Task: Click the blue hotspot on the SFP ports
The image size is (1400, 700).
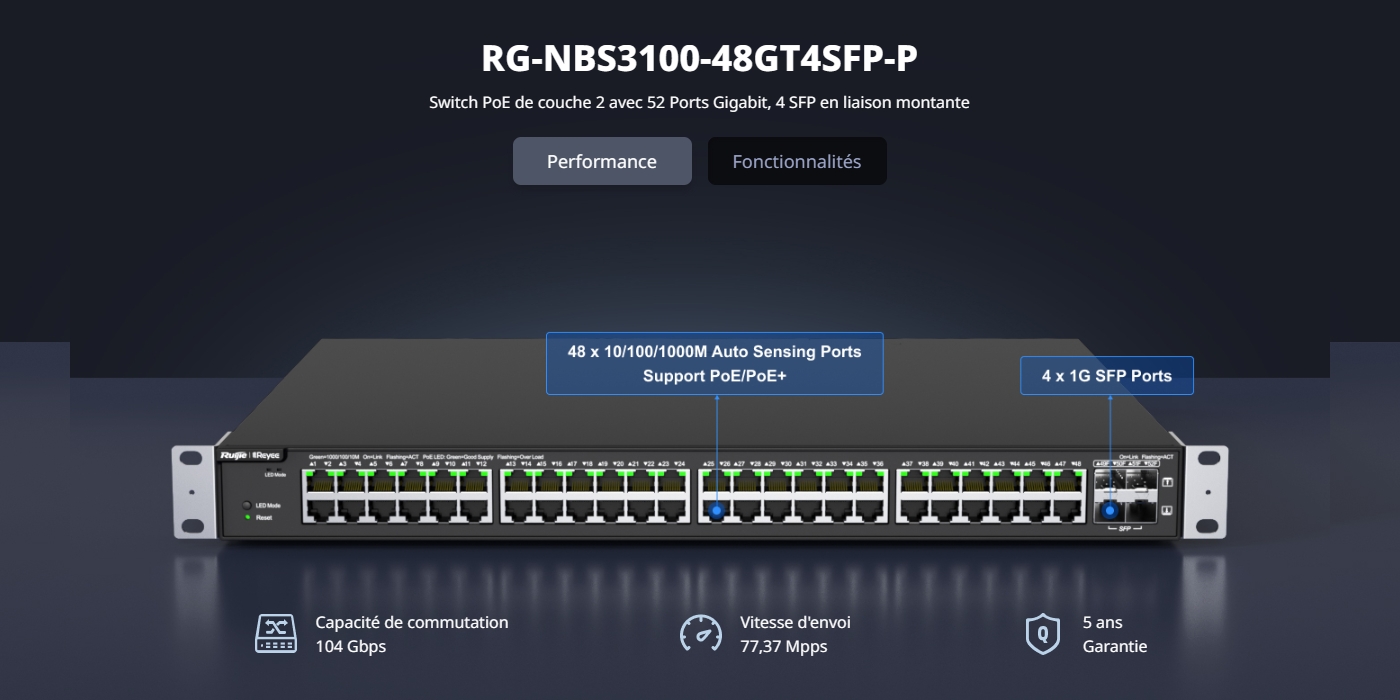Action: 1109,510
